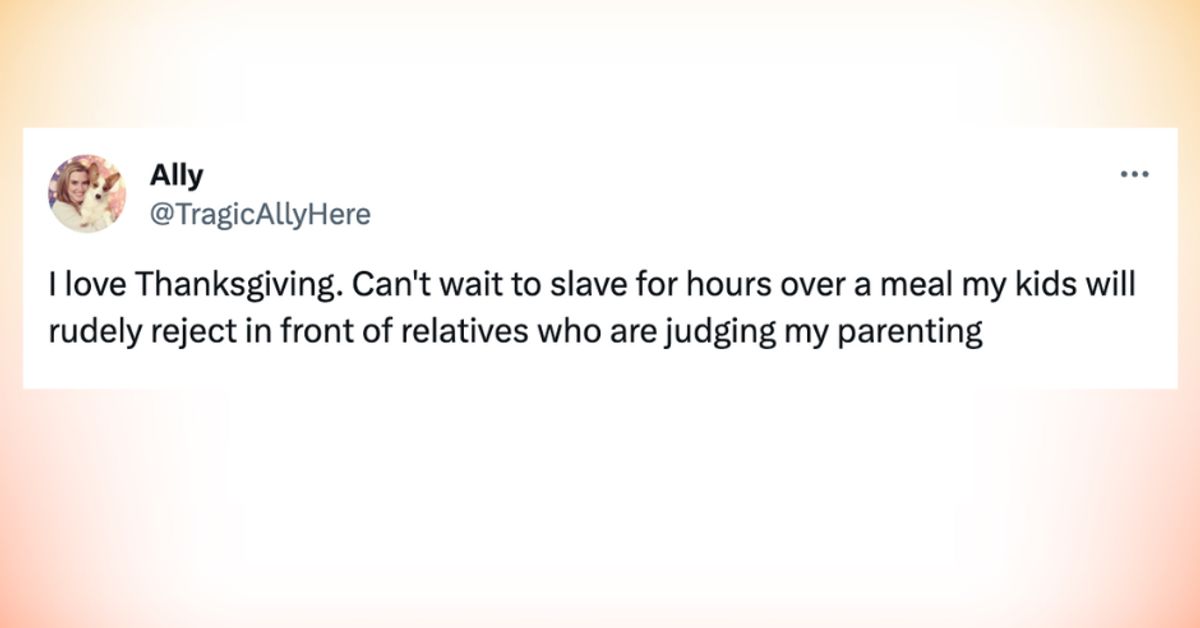The height and width of the screenshot is (628, 1200).
Task: Open the display name Ally
Action: pos(176,176)
